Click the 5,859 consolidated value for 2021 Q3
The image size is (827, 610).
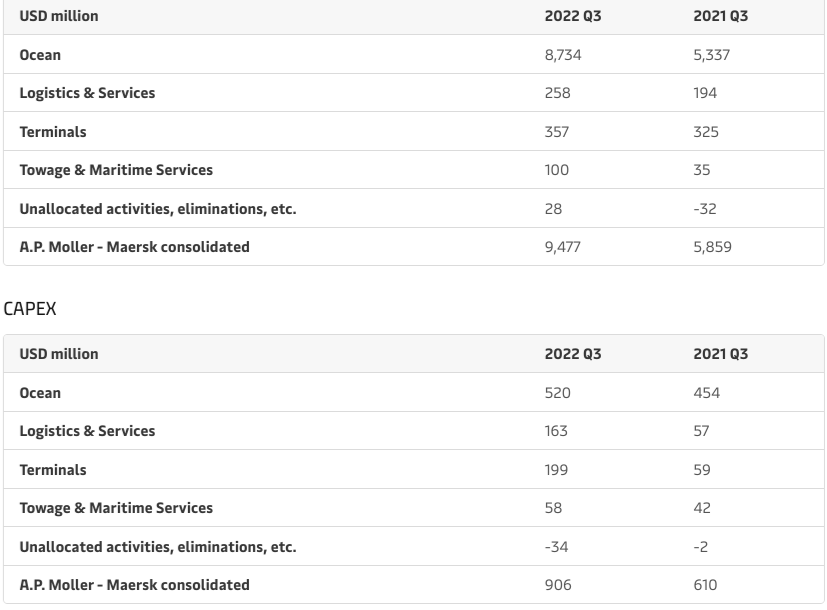tap(712, 247)
